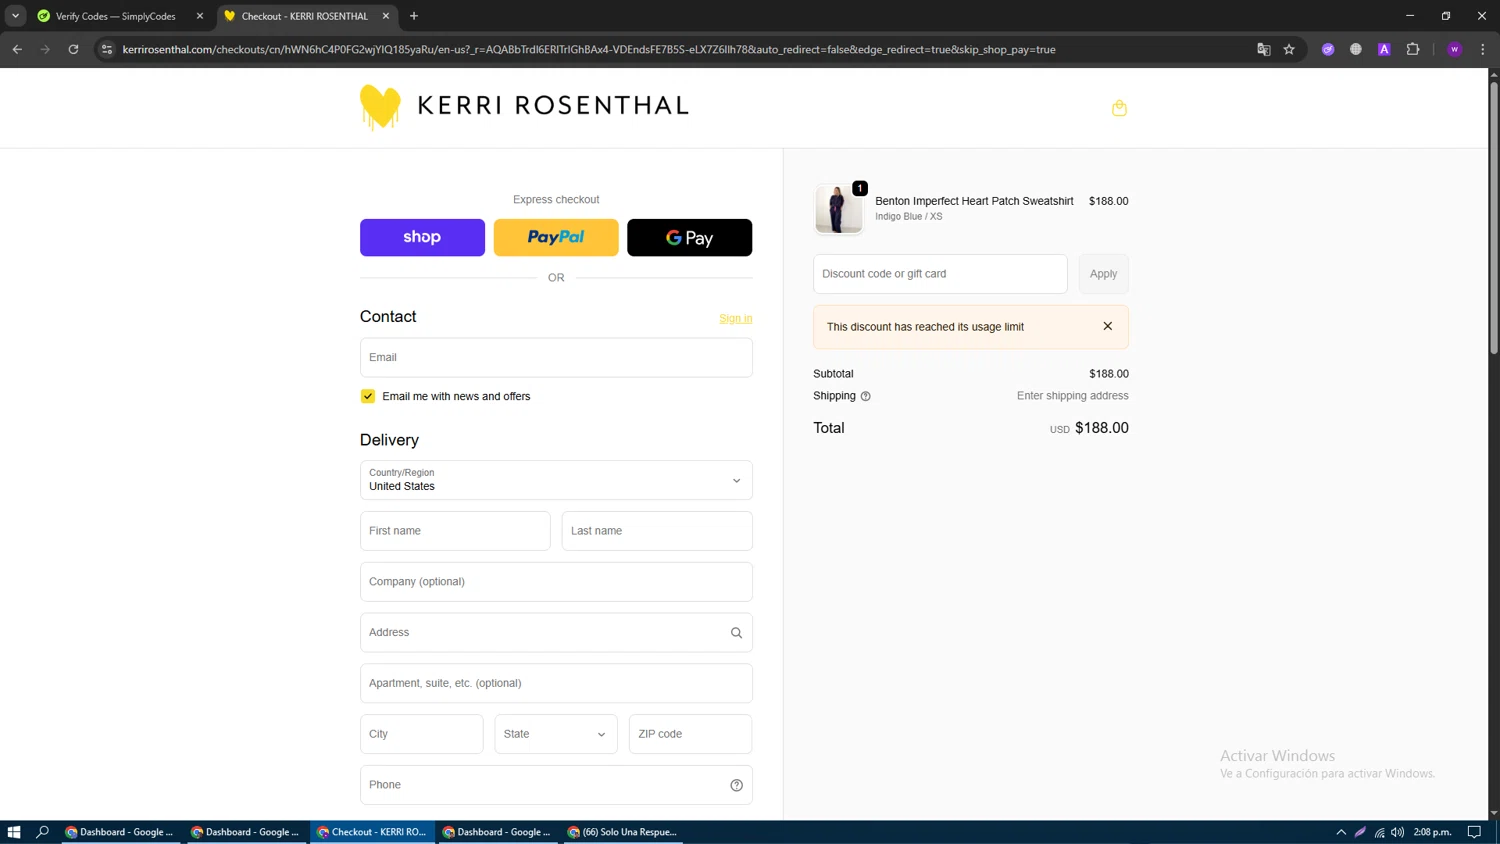Viewport: 1500px width, 844px height.
Task: Expand the Country/Region dropdown
Action: (x=556, y=480)
